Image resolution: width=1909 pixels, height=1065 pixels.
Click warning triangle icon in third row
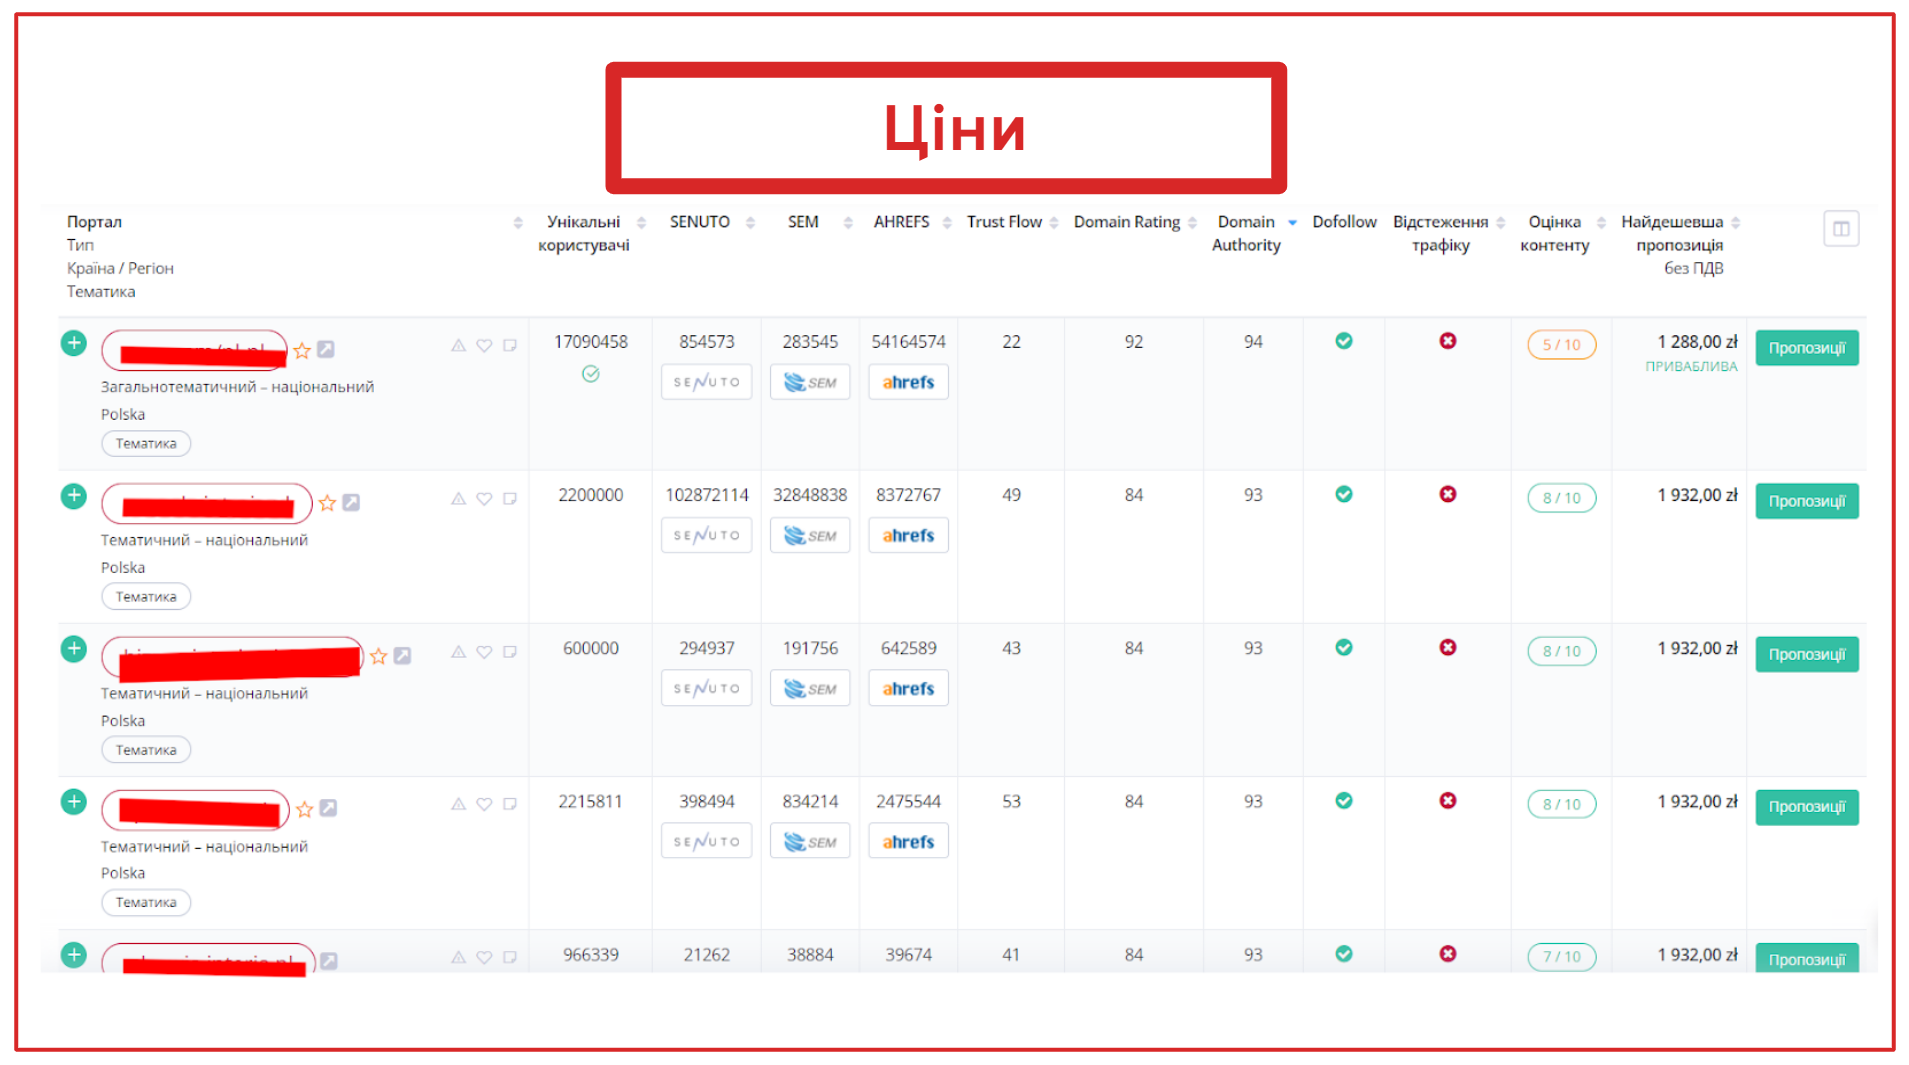point(458,651)
